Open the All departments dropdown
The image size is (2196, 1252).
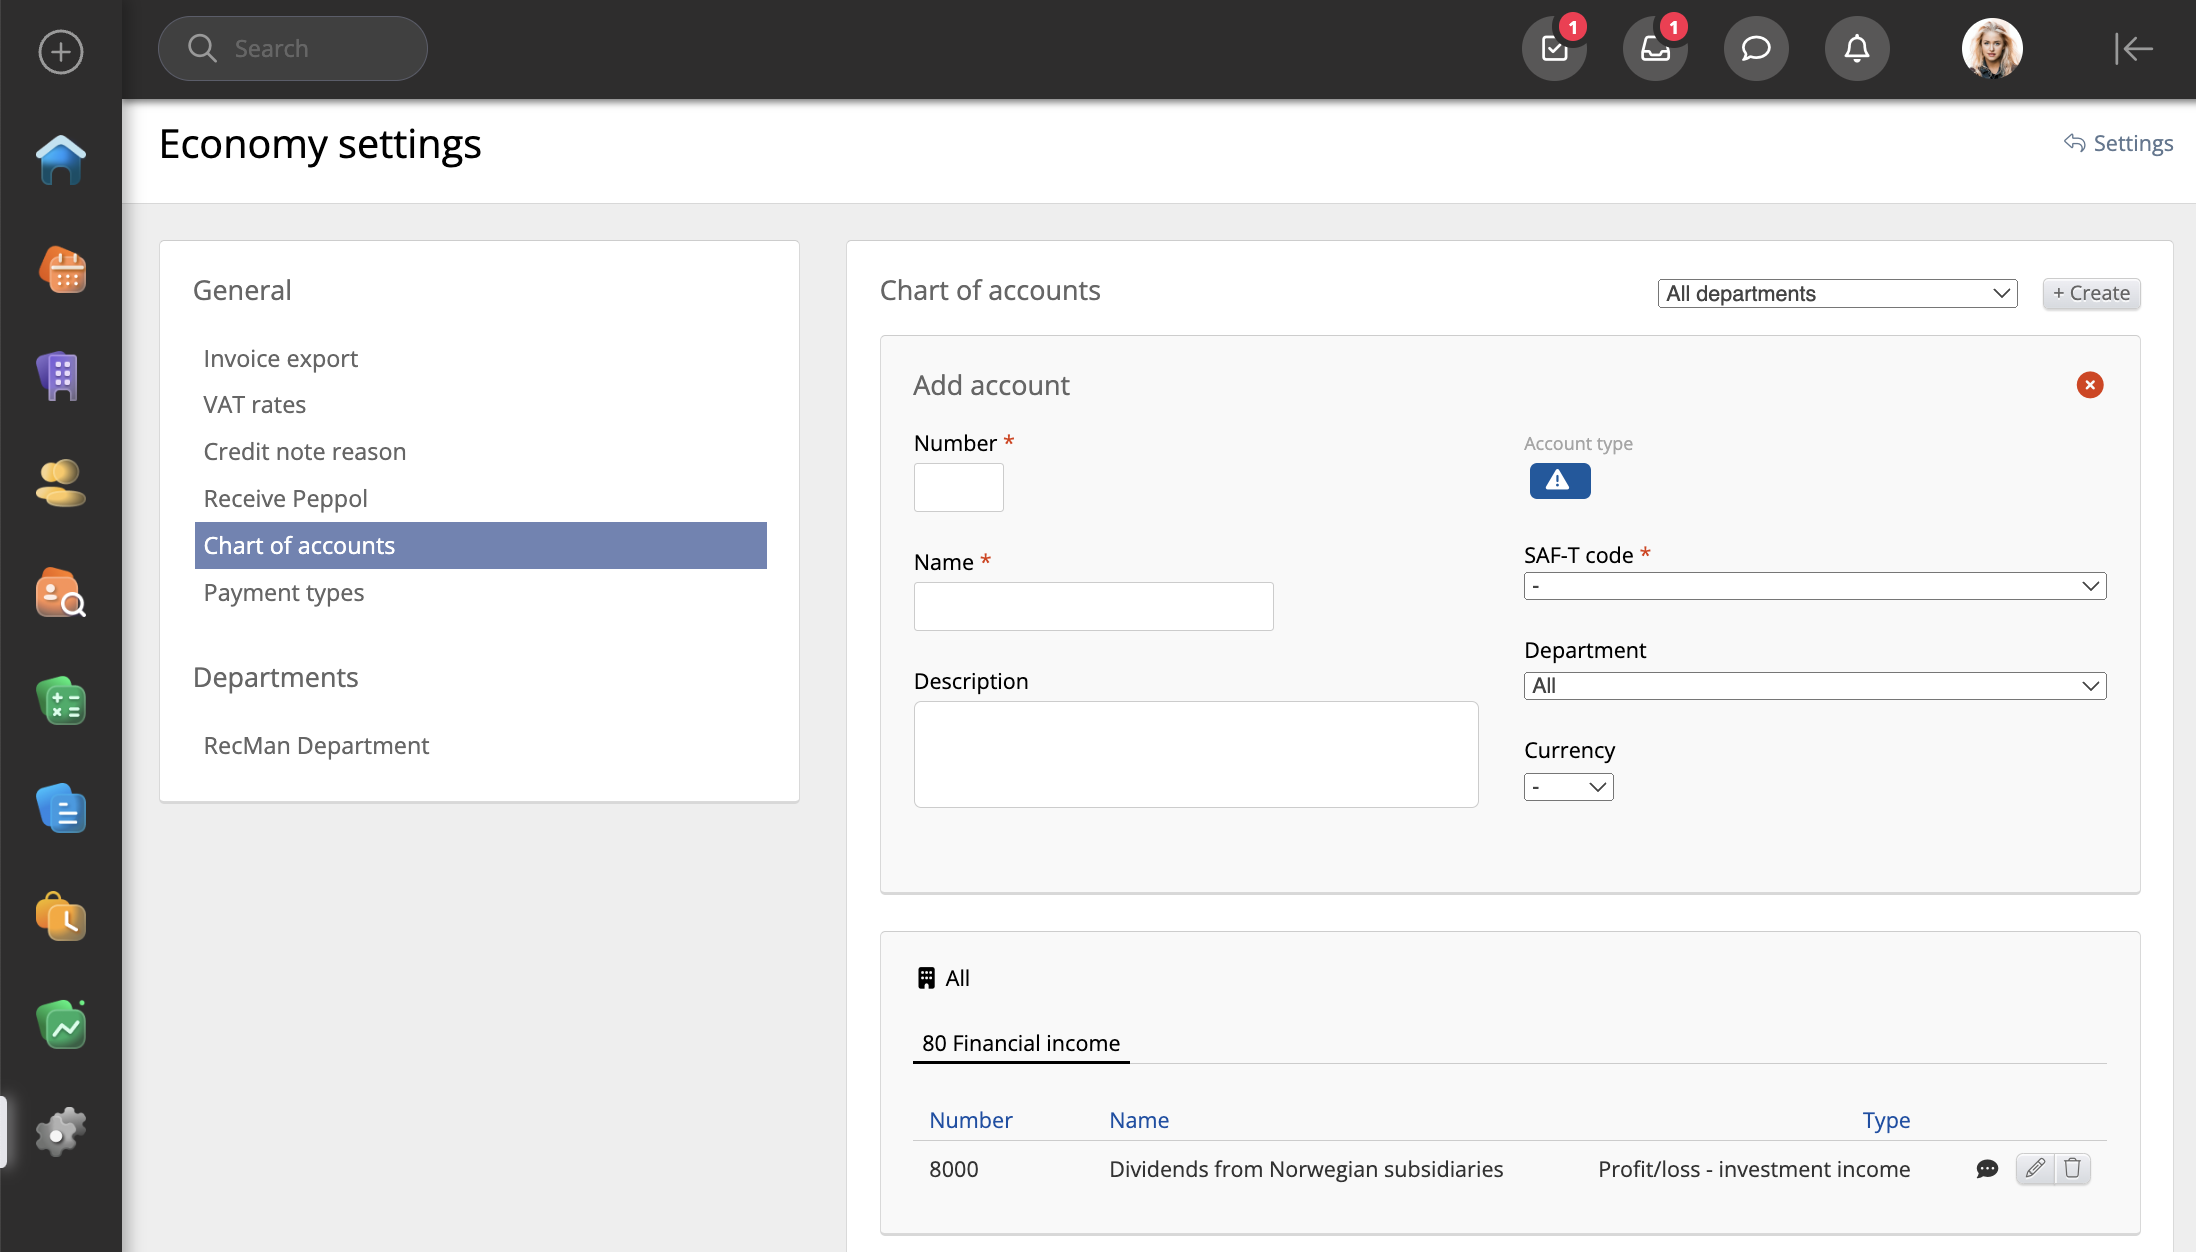pos(1837,293)
